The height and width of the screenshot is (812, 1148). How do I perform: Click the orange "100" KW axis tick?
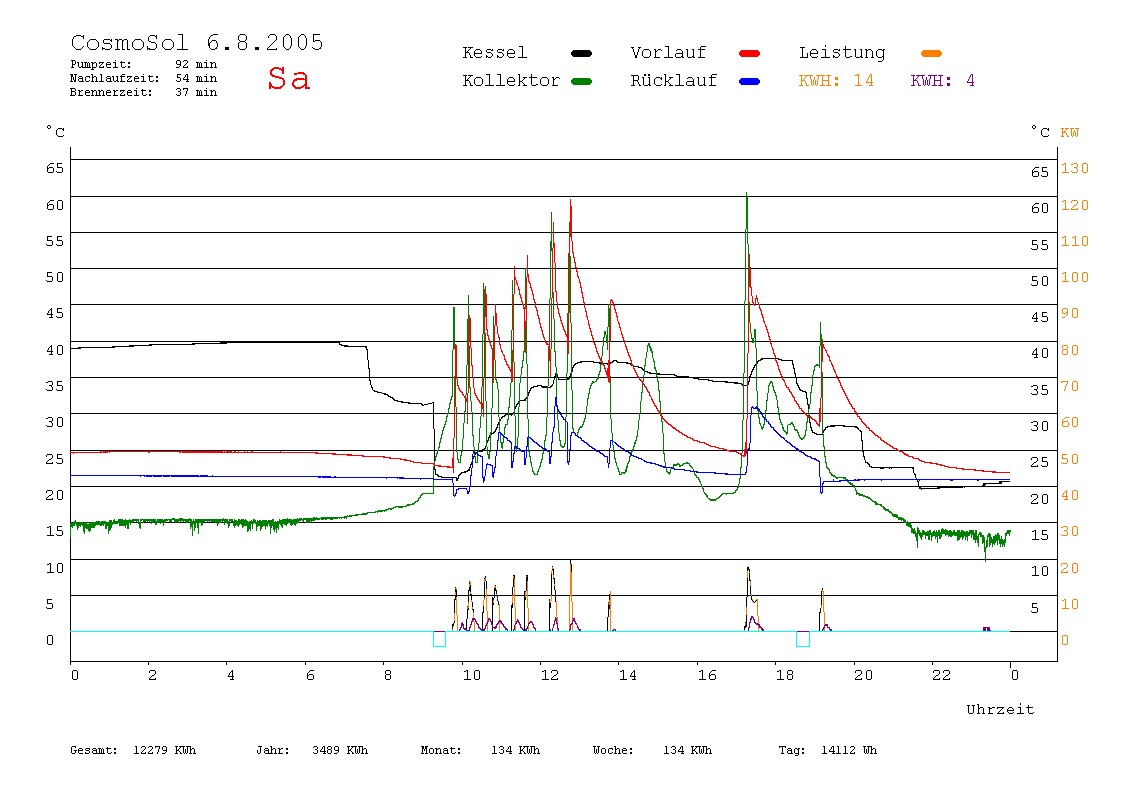(x=1075, y=277)
